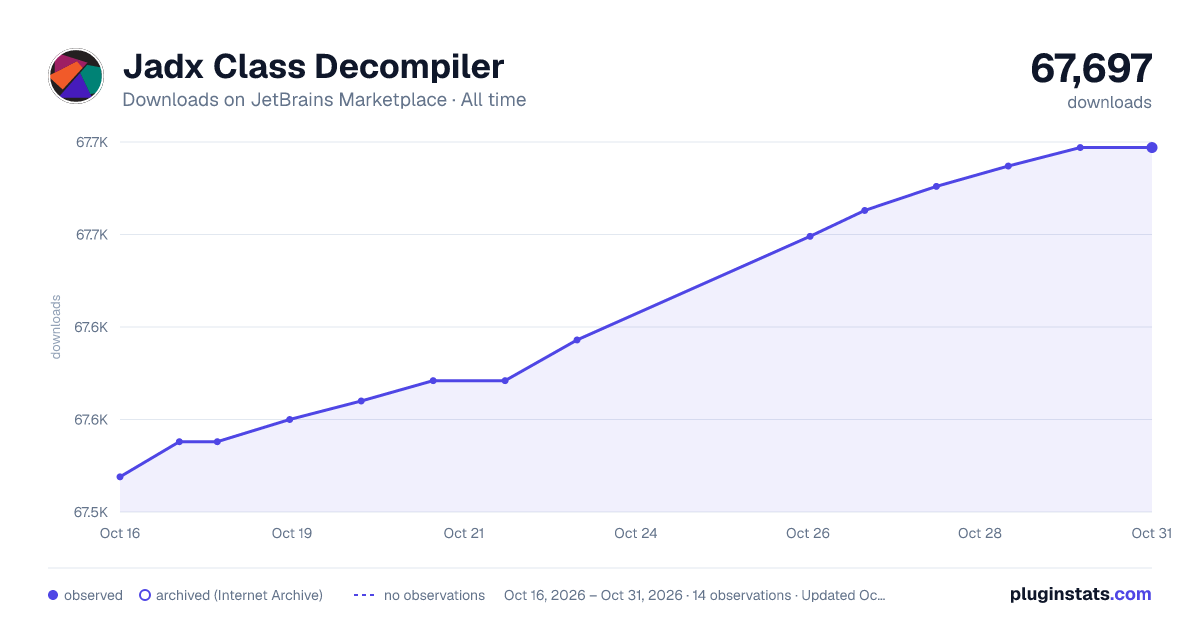Screen dimensions: 1200x630
Task: Click the Oct 24 x-axis label
Action: [x=636, y=533]
